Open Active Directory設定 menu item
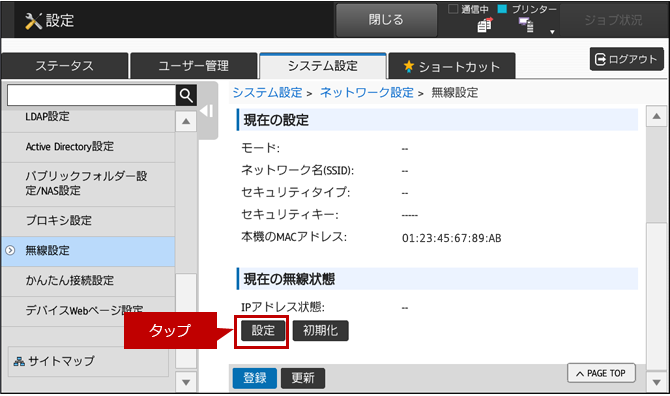 point(88,147)
